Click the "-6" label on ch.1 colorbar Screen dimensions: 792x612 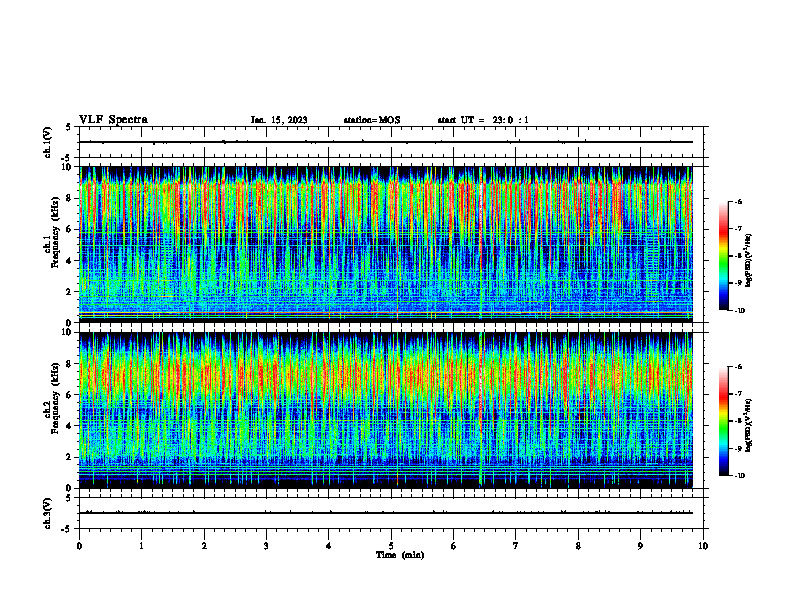pos(738,201)
